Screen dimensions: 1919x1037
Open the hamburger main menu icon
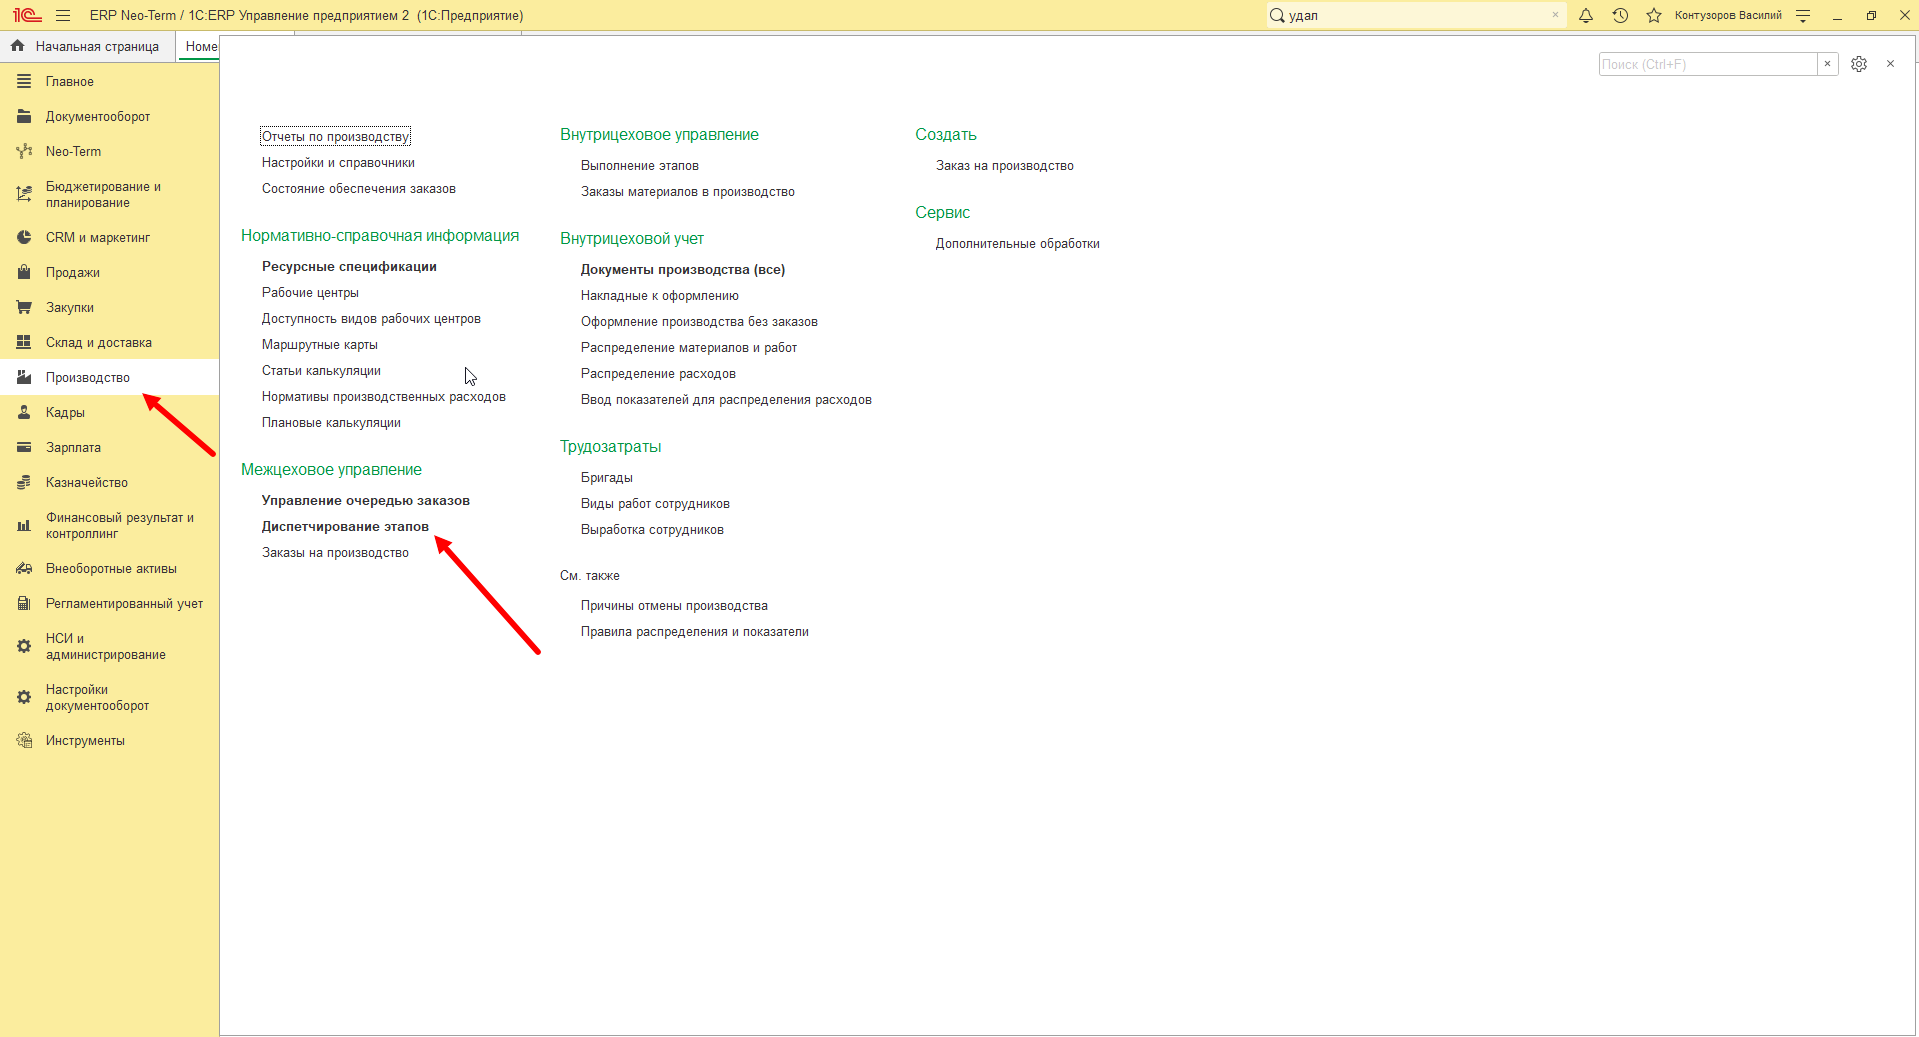coord(63,15)
